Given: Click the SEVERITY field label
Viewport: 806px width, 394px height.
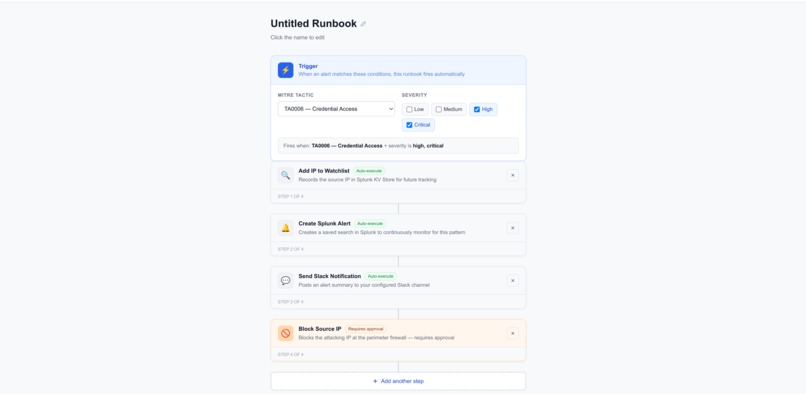Looking at the screenshot, I should coord(414,95).
